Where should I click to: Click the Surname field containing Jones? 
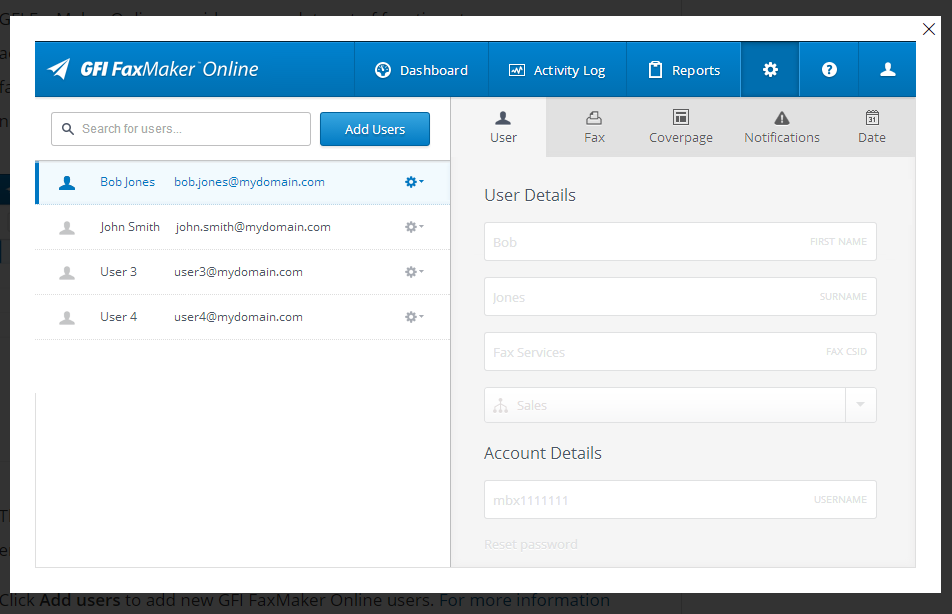tap(680, 296)
